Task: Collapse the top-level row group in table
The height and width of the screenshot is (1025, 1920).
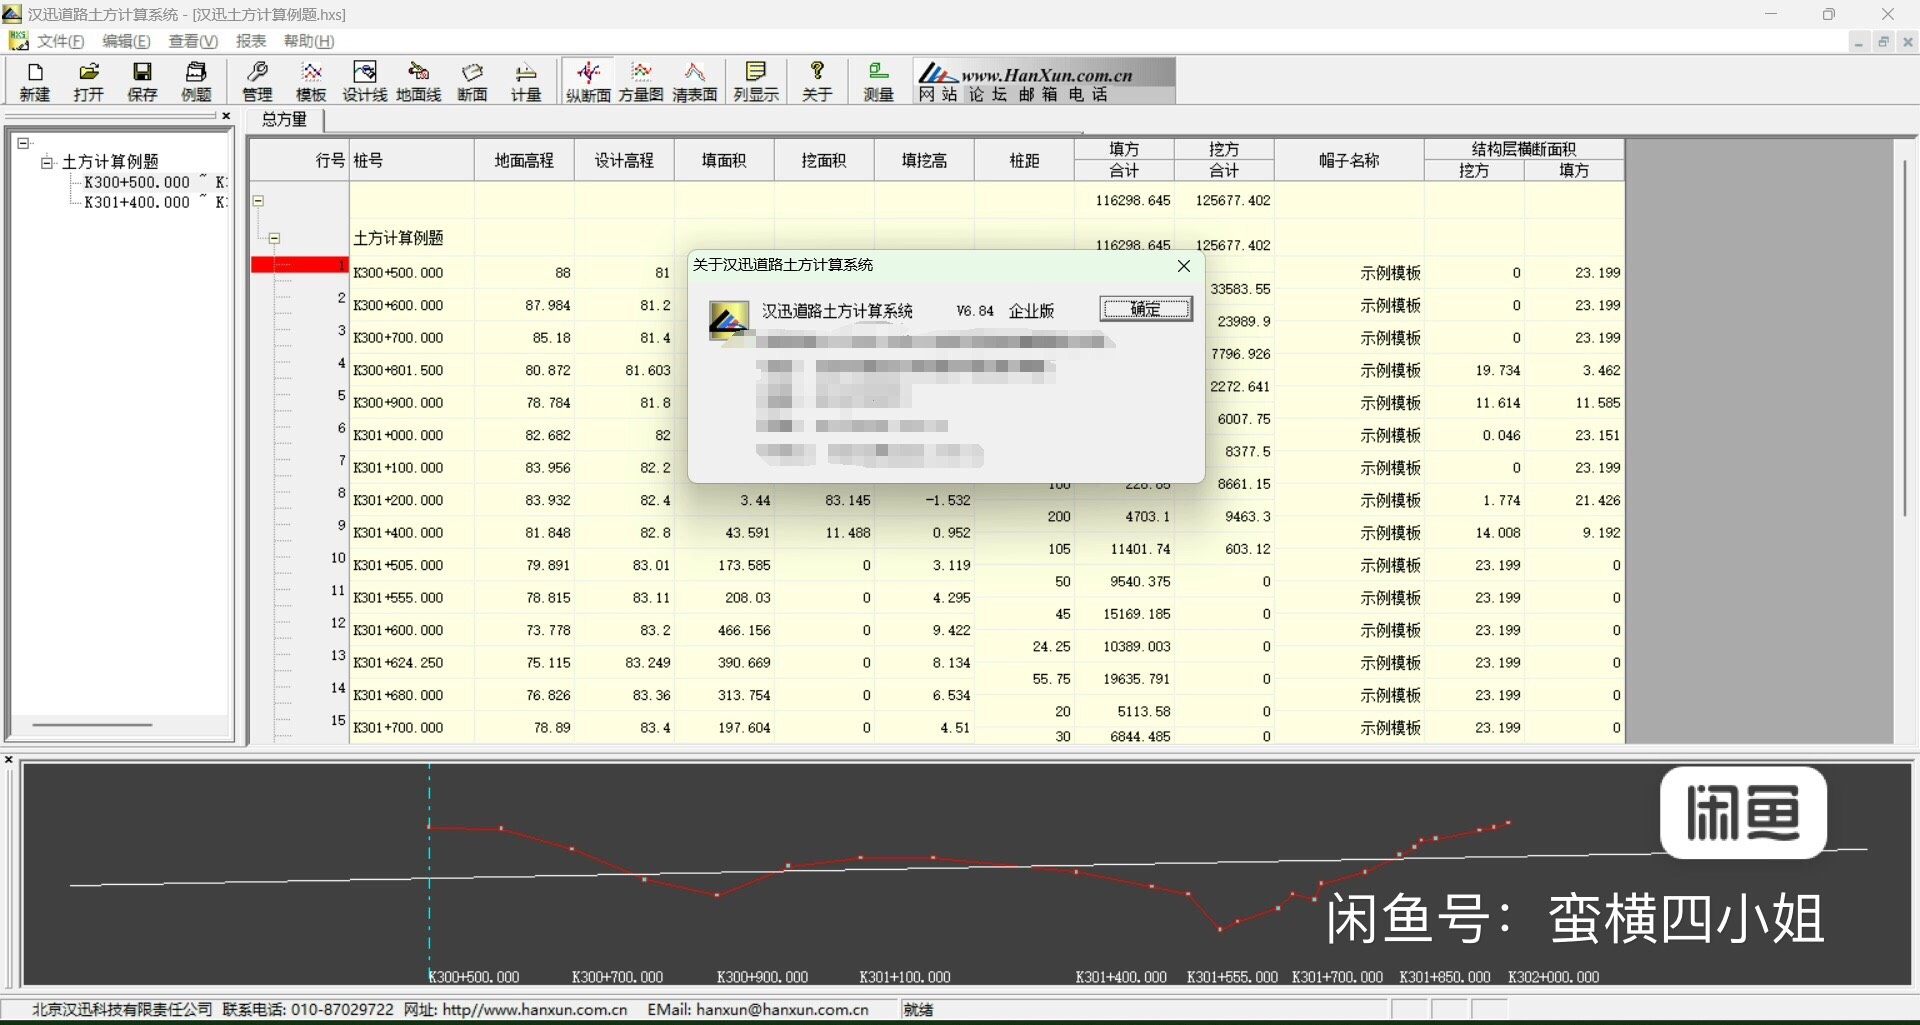Action: click(x=258, y=201)
